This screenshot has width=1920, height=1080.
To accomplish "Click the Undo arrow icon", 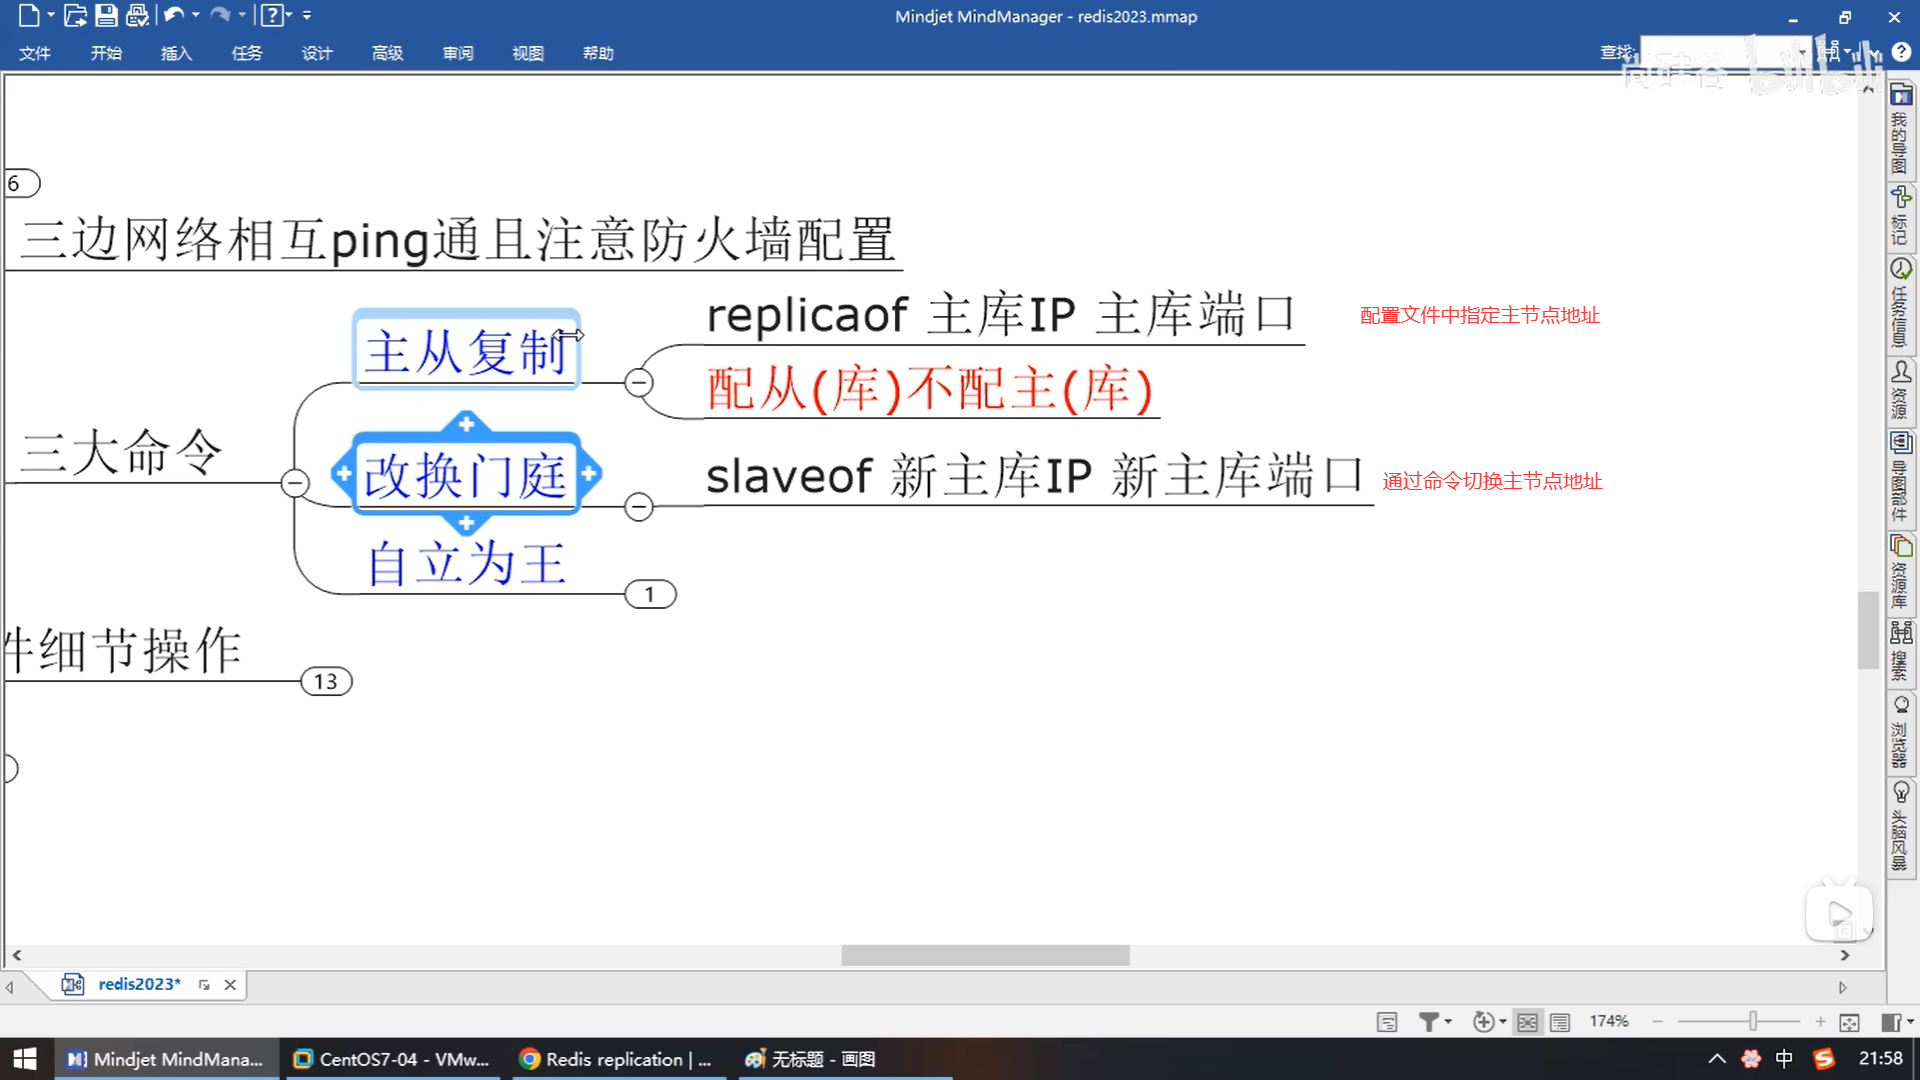I will (174, 15).
